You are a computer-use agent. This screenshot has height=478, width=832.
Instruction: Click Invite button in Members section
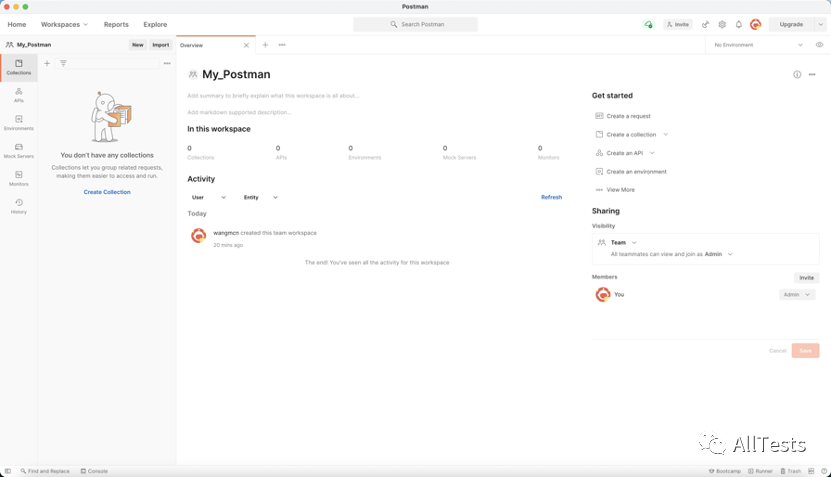point(807,278)
